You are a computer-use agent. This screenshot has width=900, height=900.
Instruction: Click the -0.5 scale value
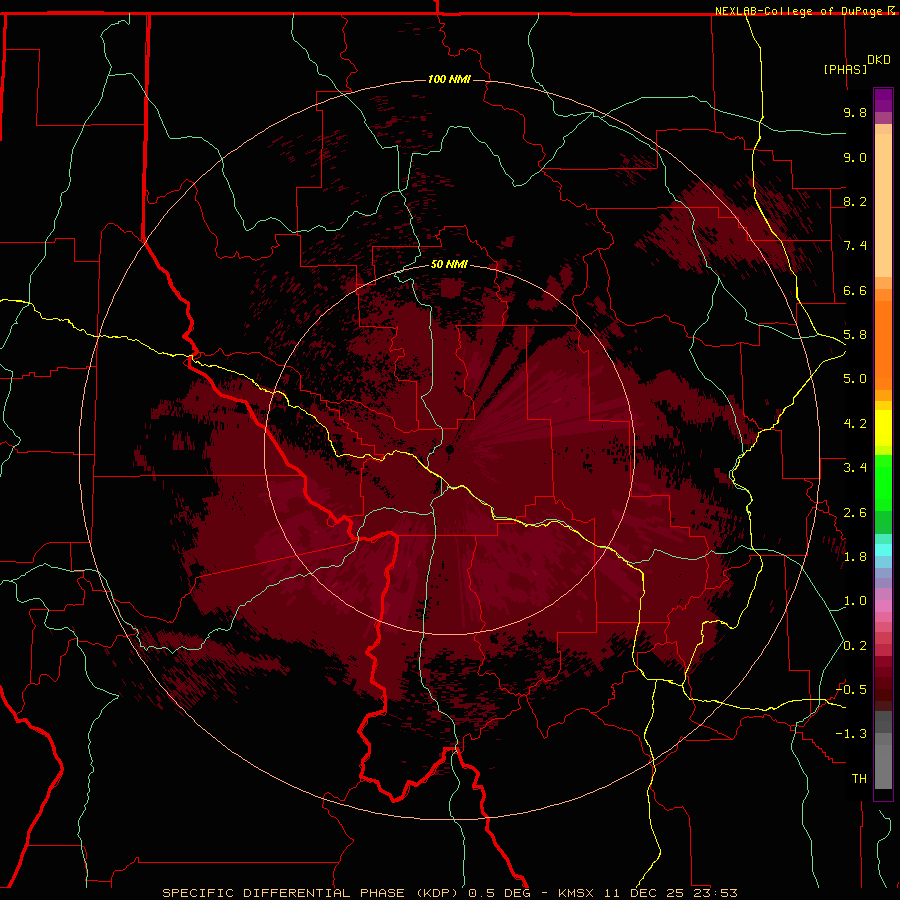[x=851, y=690]
